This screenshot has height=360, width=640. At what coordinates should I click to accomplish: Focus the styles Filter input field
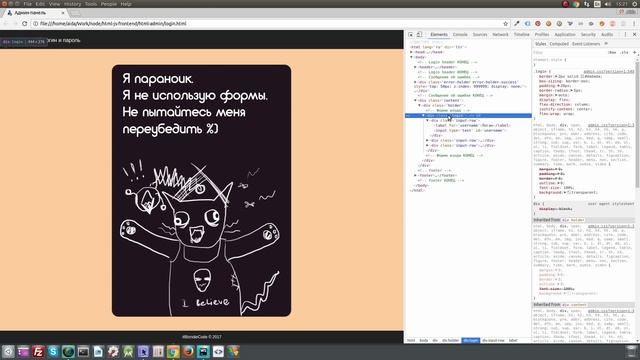569,53
